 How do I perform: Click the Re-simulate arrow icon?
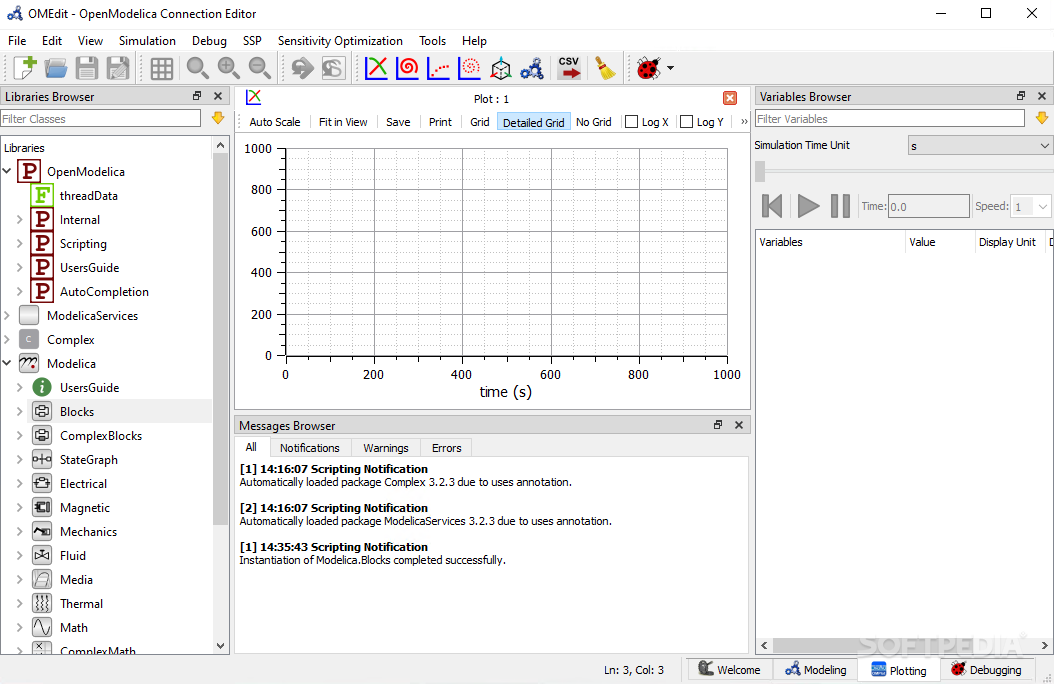click(x=302, y=68)
